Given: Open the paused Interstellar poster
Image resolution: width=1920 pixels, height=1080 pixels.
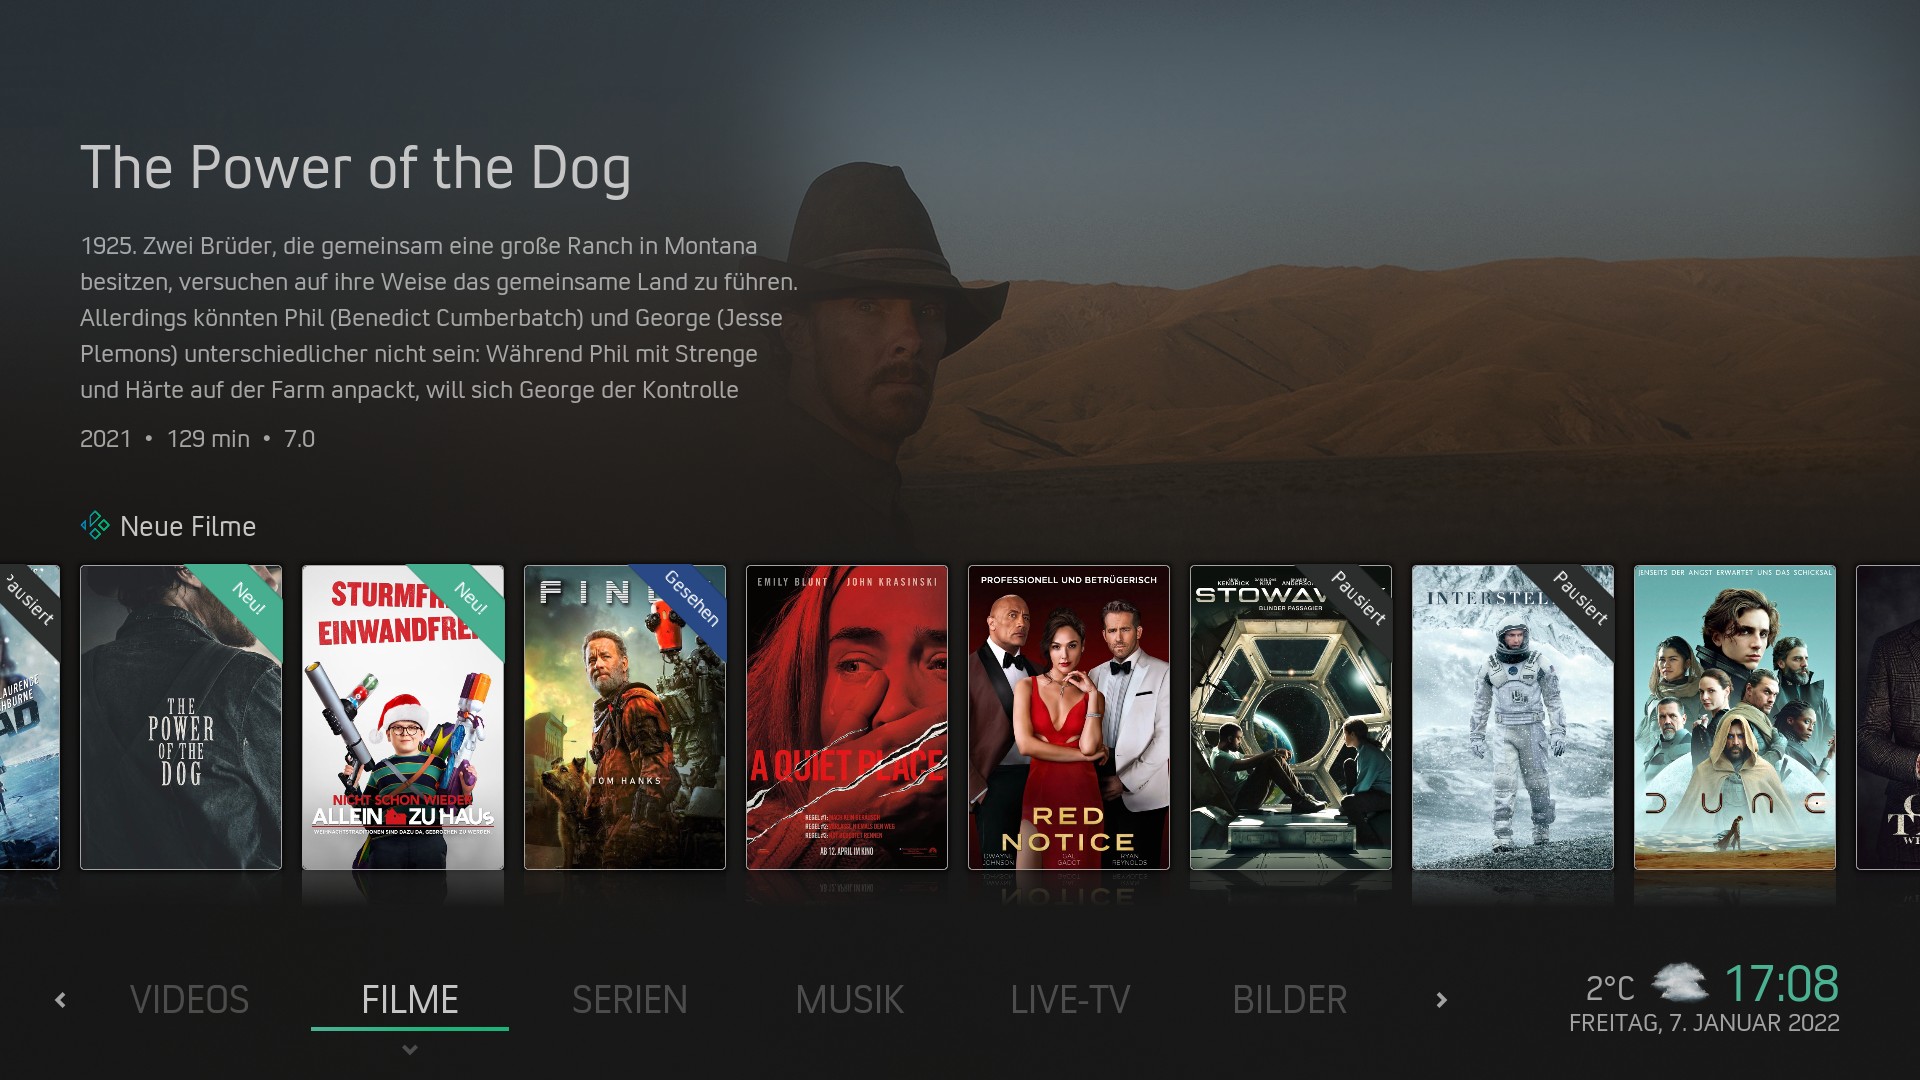Looking at the screenshot, I should point(1513,717).
